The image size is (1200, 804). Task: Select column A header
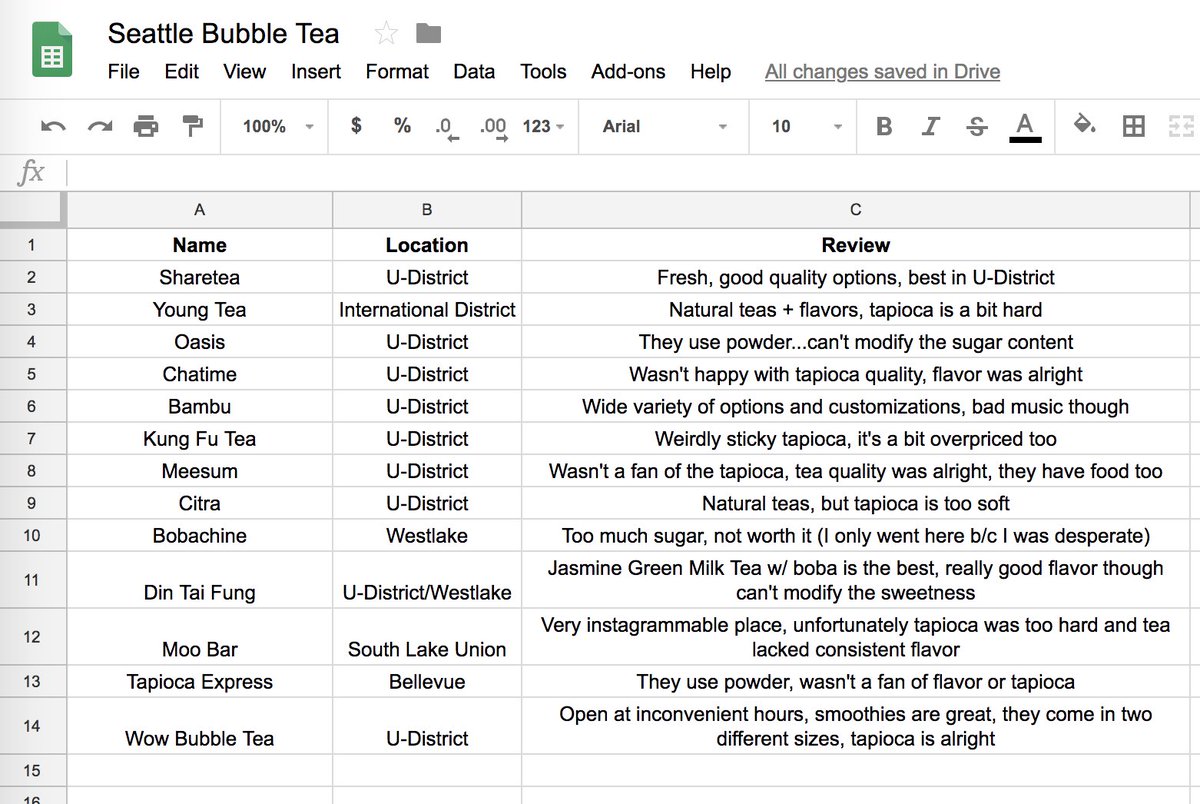click(200, 210)
